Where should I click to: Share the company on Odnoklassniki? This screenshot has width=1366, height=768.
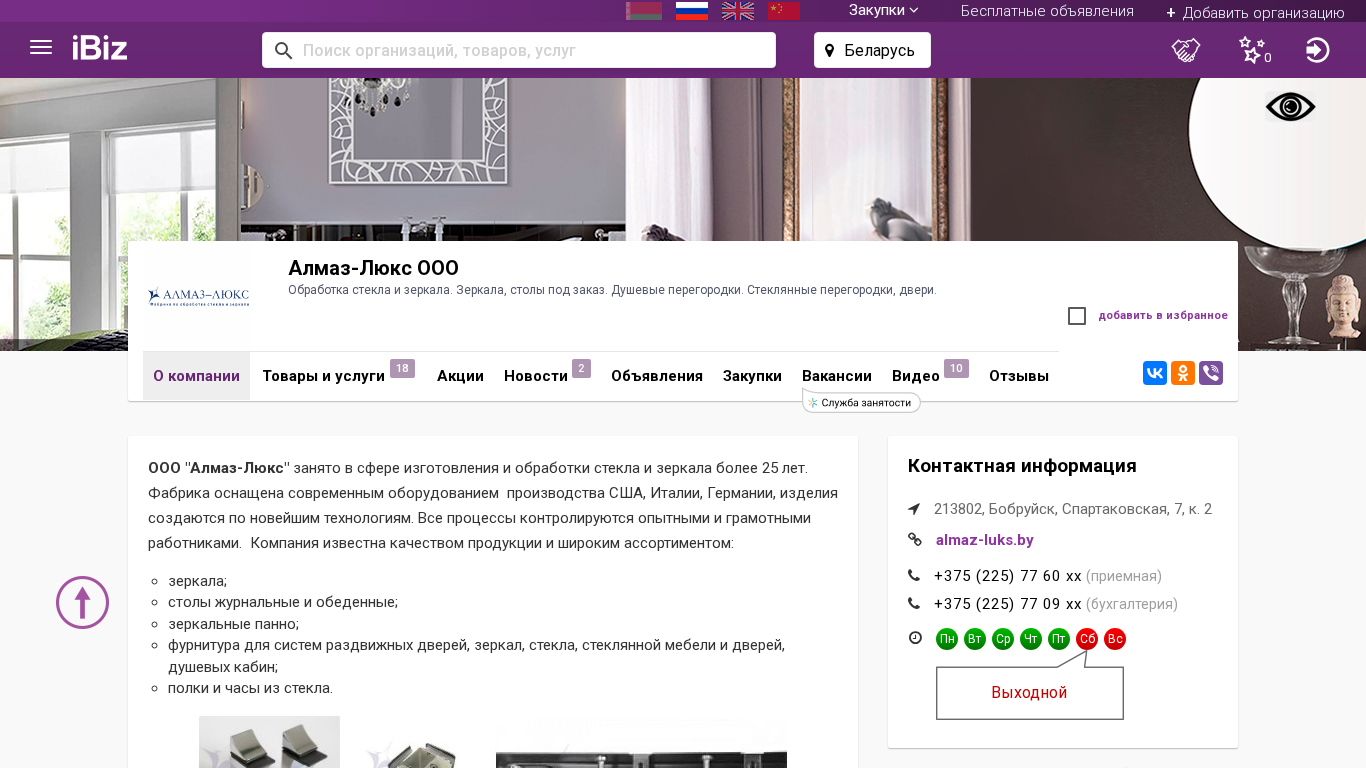[x=1183, y=374]
